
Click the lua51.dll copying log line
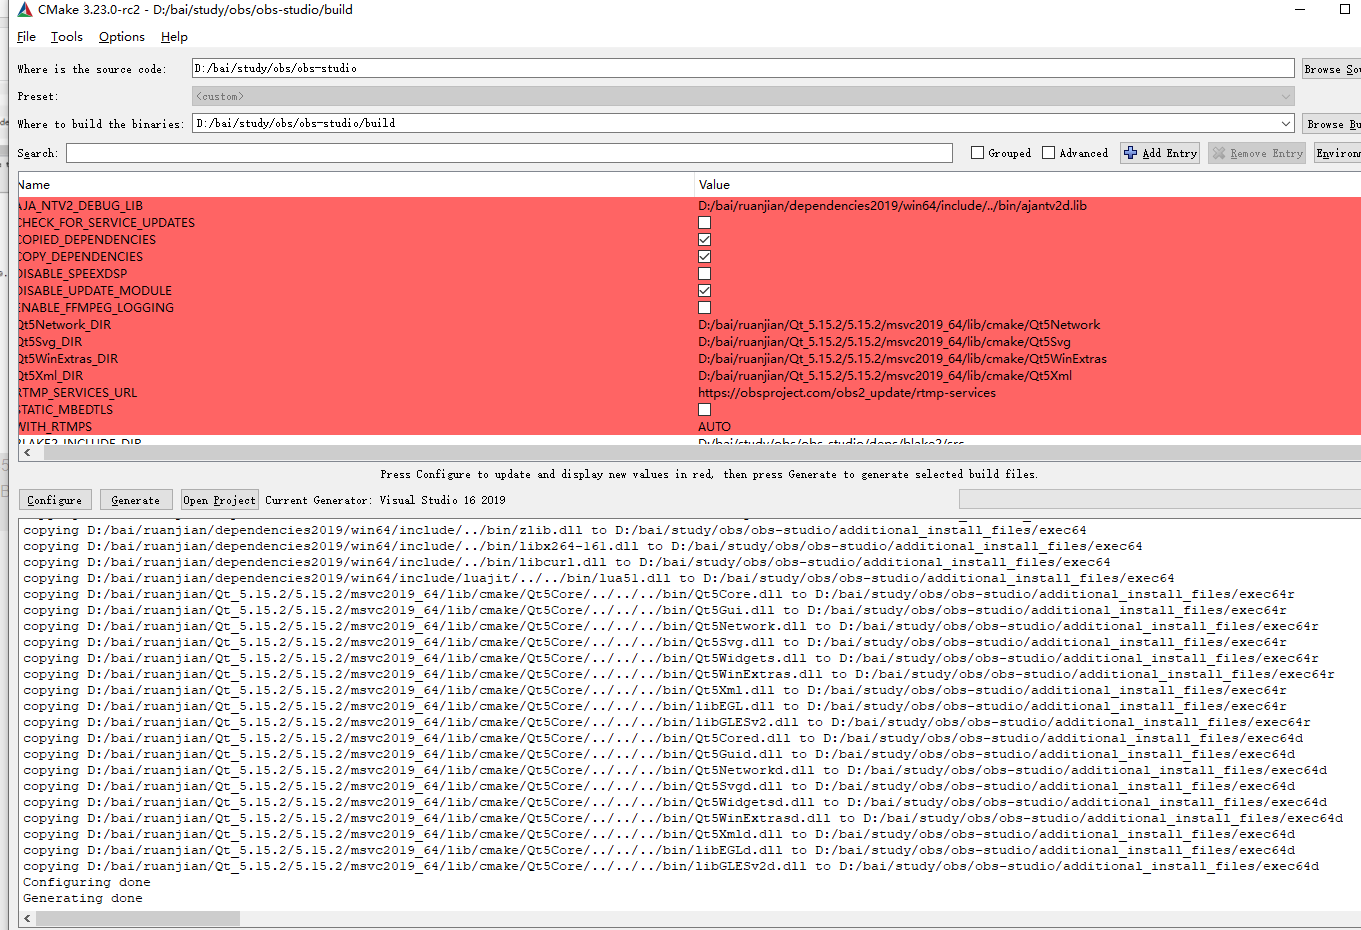599,579
